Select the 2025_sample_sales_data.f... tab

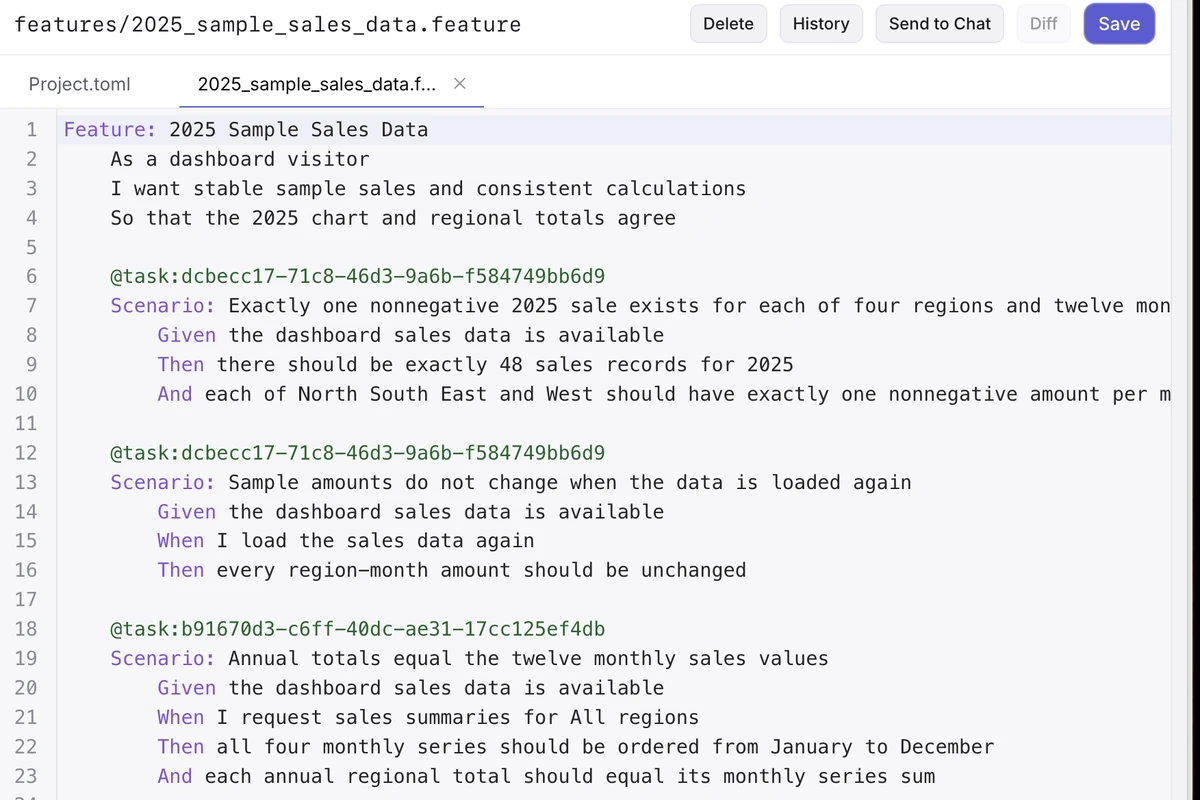[x=316, y=84]
